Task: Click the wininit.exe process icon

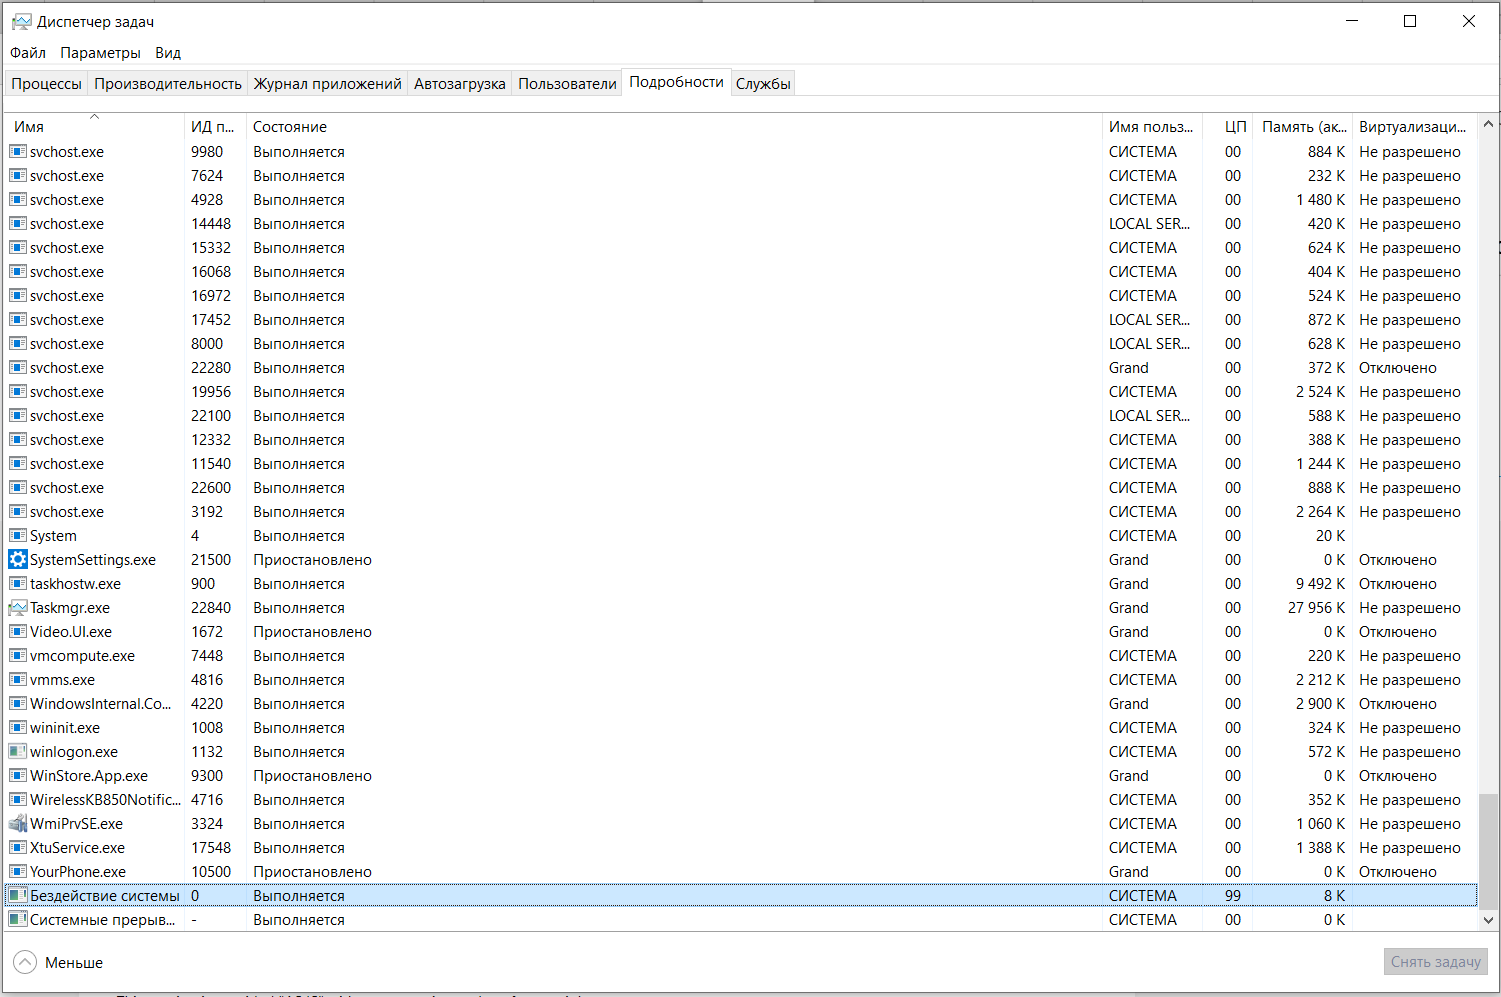Action: click(x=18, y=728)
